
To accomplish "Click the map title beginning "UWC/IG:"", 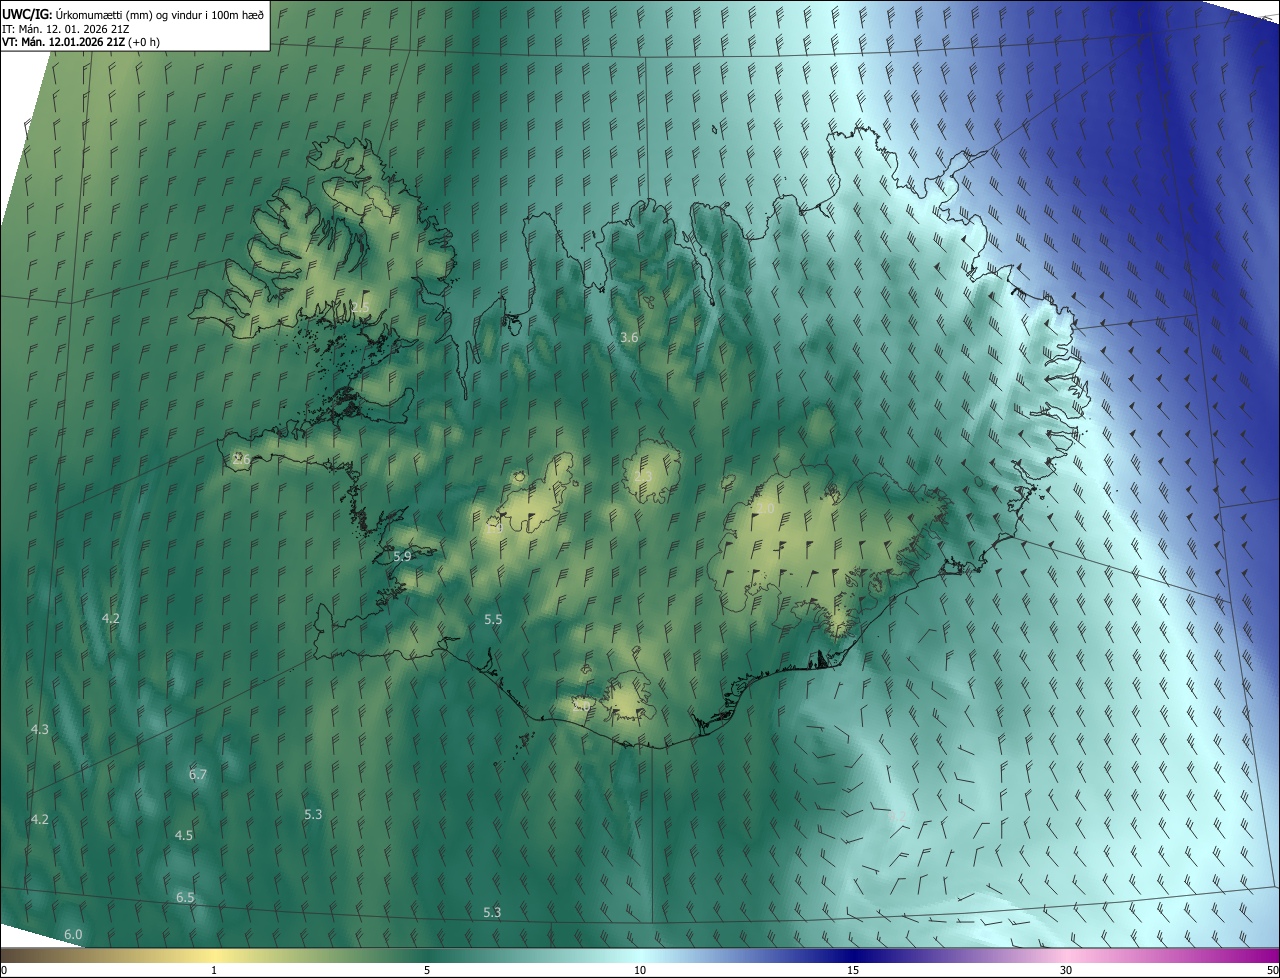I will point(134,14).
